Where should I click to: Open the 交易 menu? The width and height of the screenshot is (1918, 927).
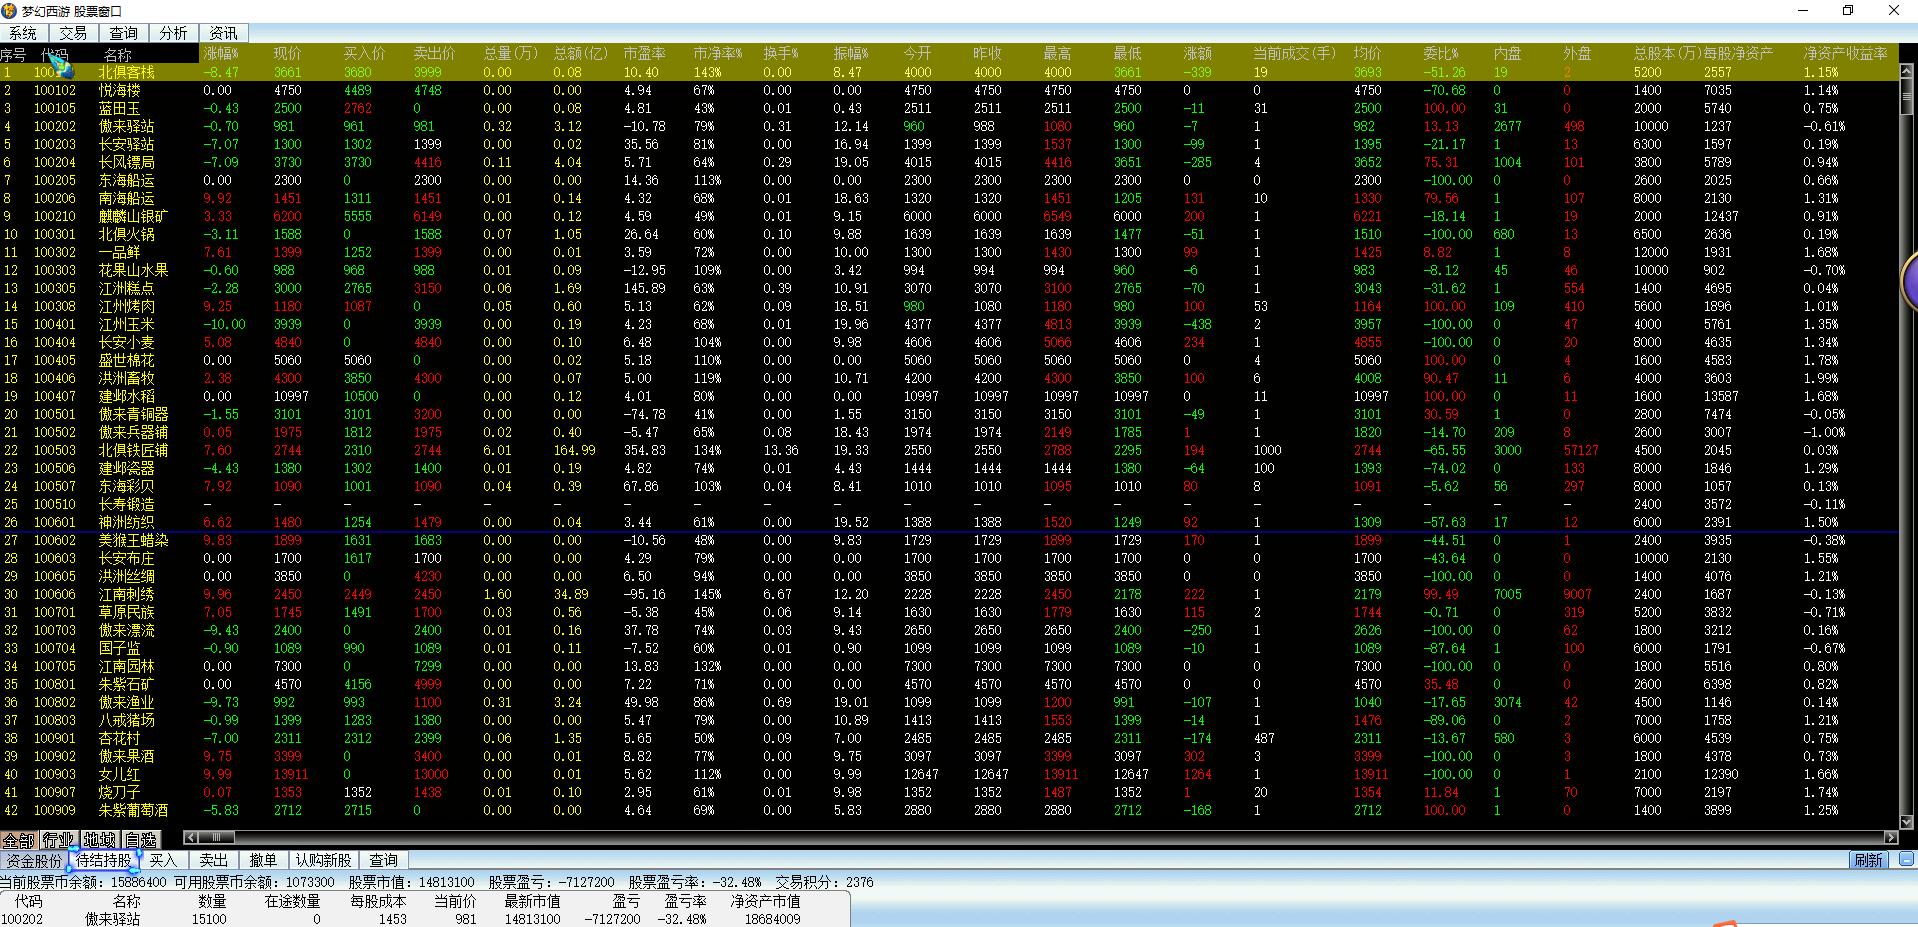73,33
